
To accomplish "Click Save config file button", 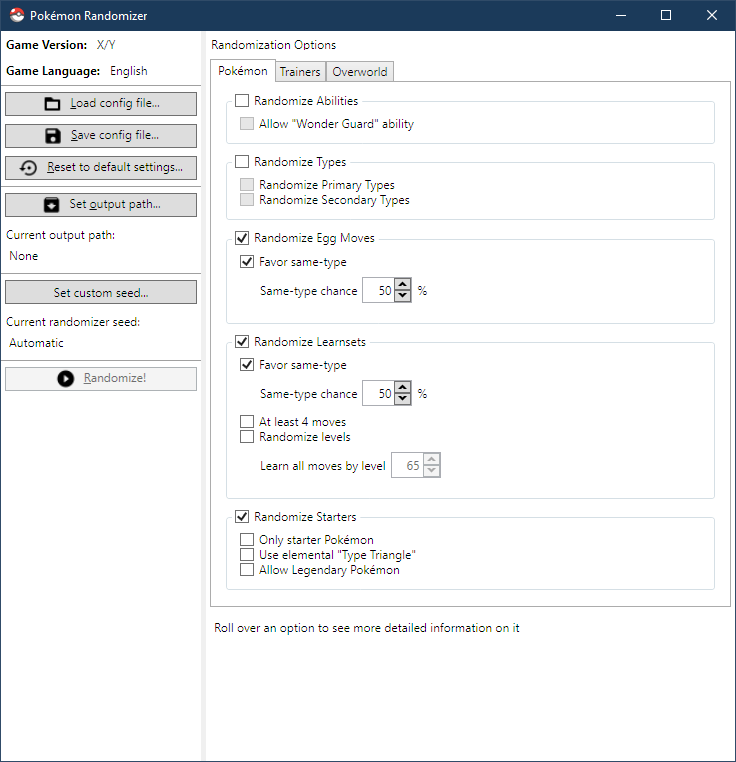I will (101, 136).
